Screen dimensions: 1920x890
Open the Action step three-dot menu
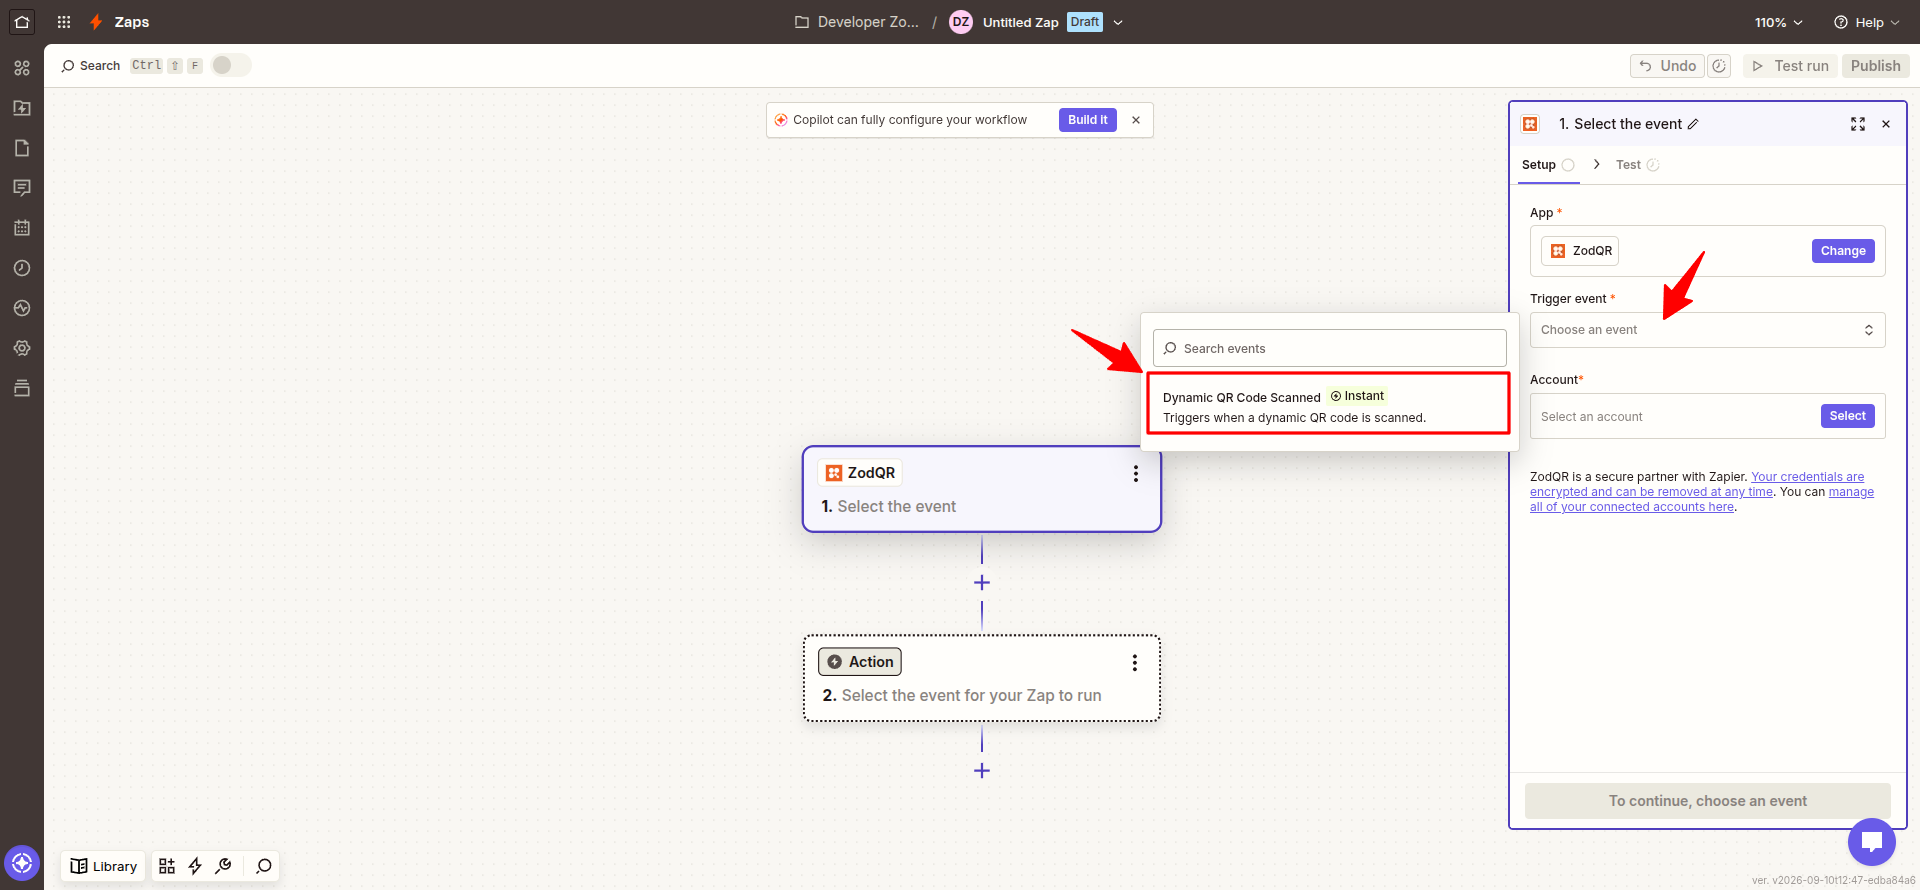pos(1134,663)
